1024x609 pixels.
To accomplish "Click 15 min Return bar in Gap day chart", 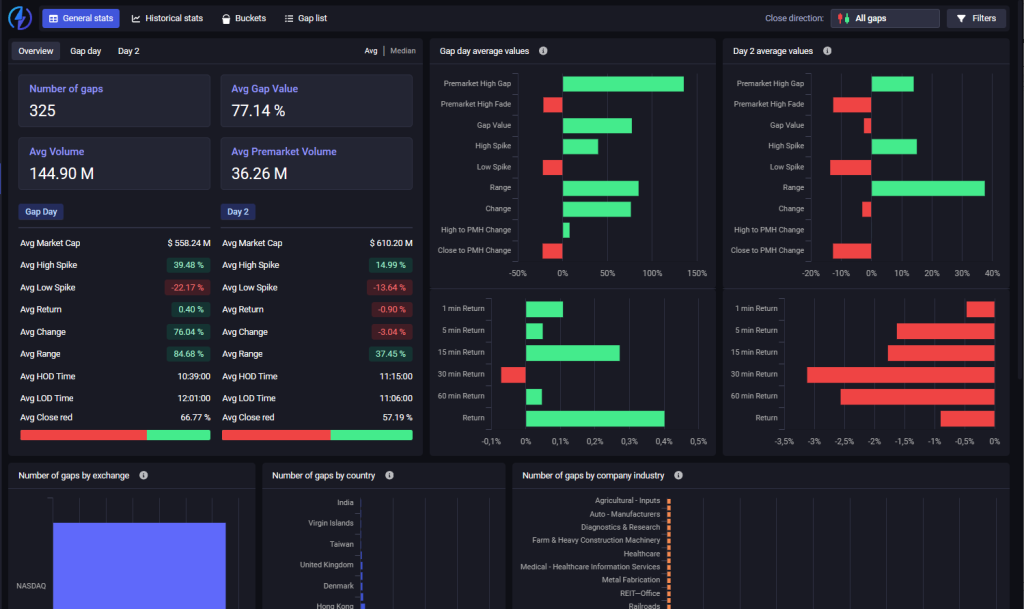I will click(573, 353).
